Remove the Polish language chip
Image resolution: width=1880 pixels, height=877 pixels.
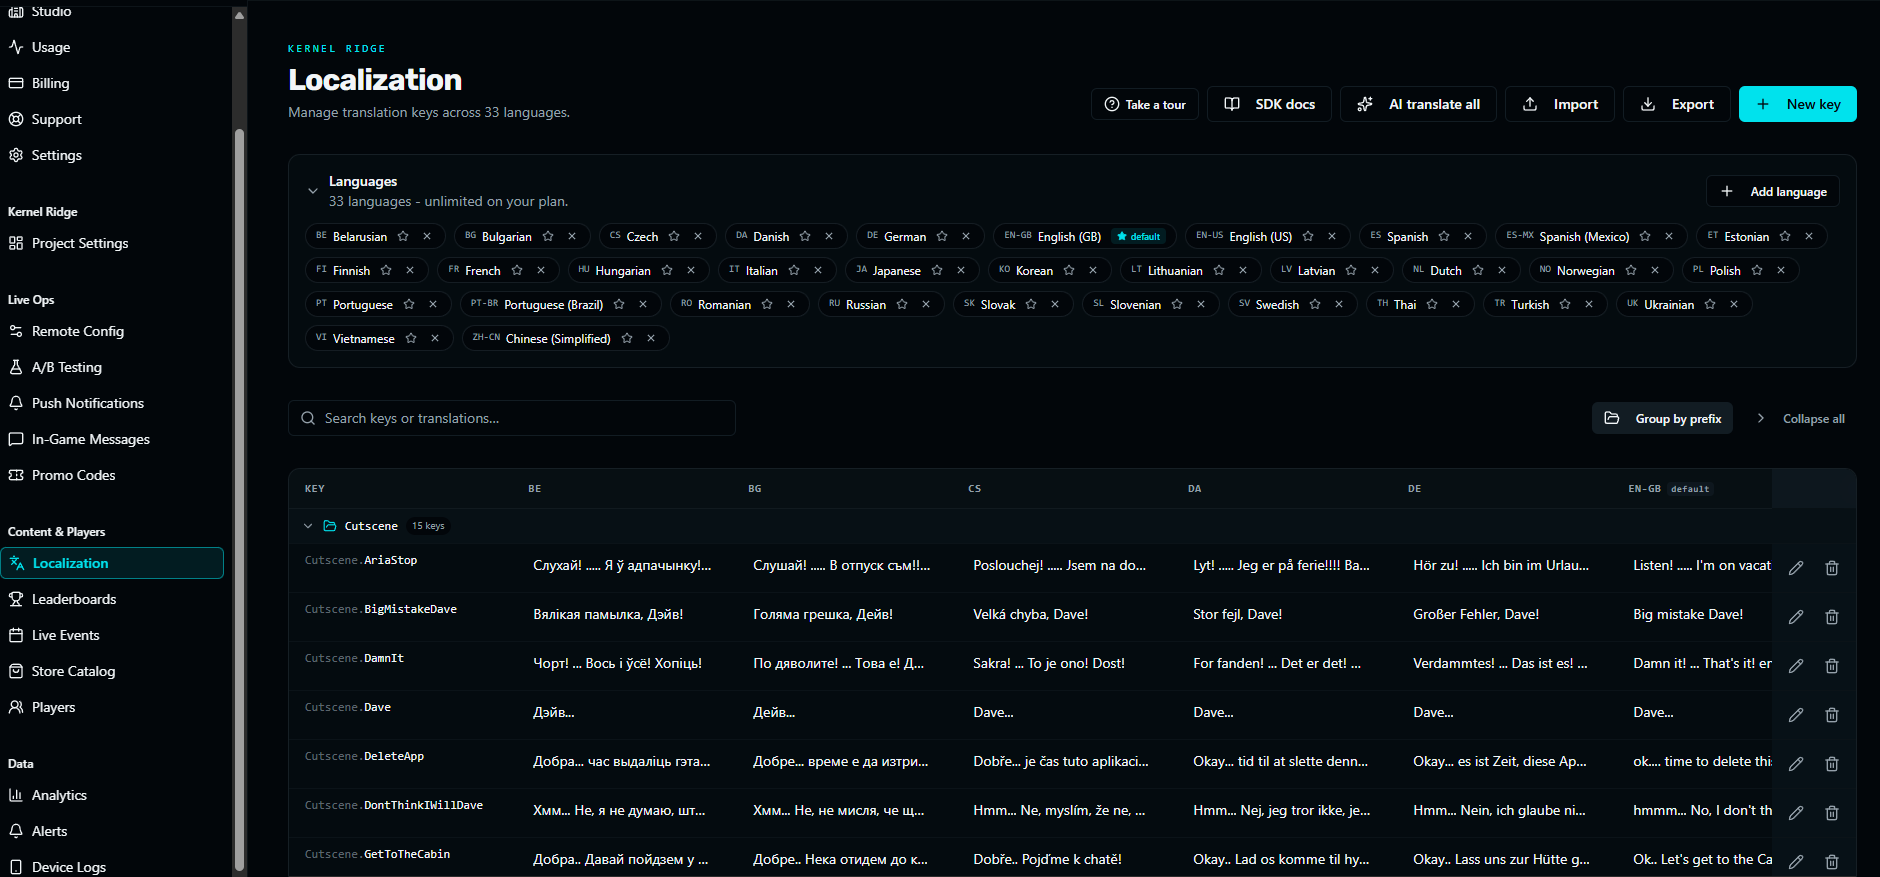pos(1781,271)
